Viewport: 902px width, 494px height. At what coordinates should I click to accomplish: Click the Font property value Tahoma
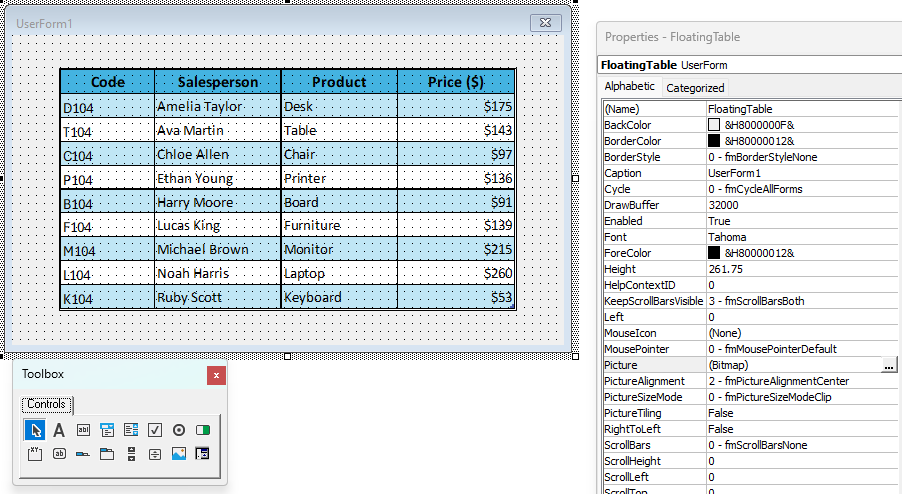[x=804, y=237]
